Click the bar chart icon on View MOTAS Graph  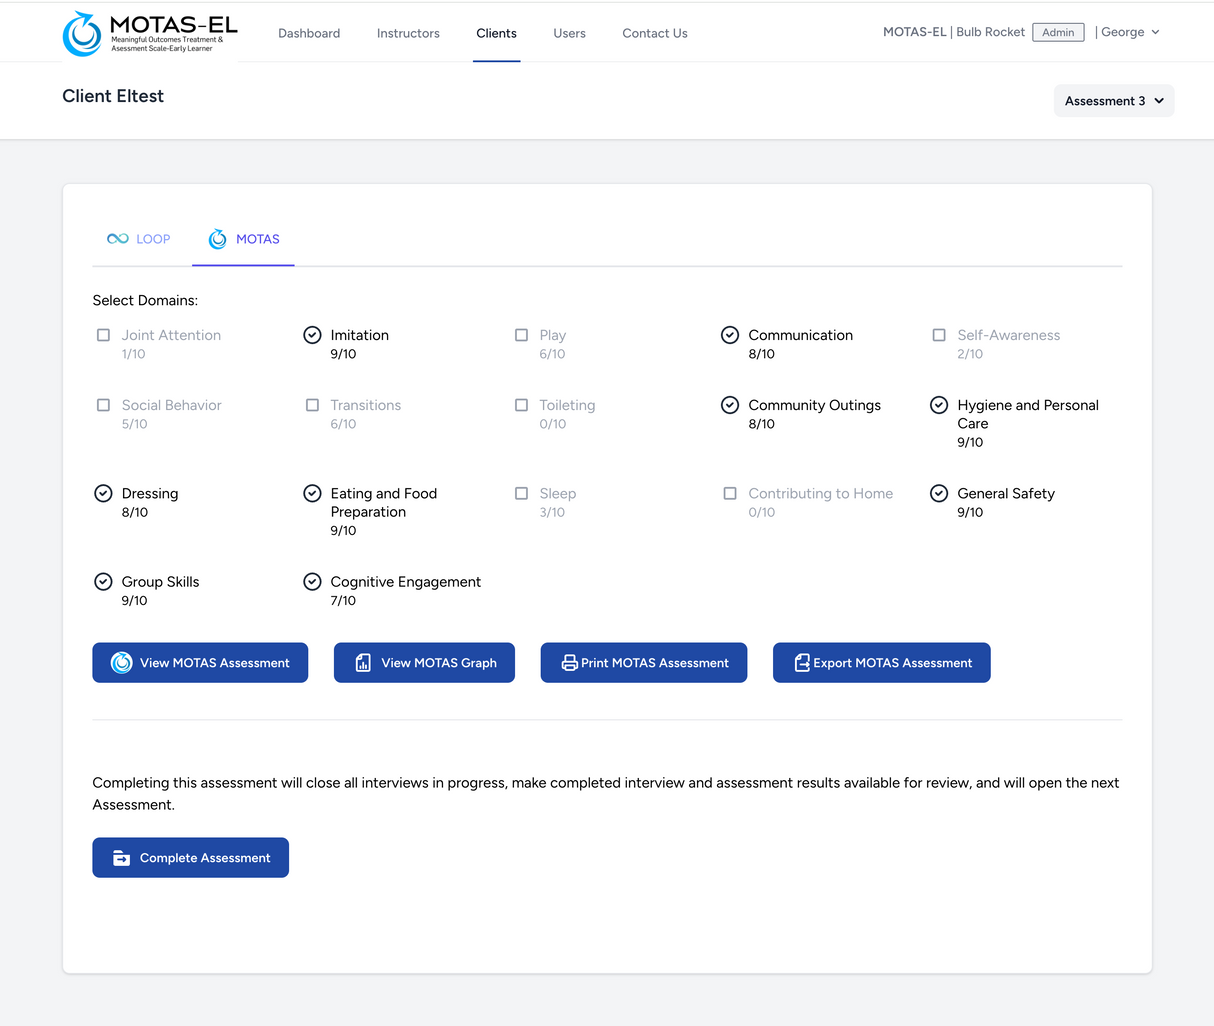point(362,662)
